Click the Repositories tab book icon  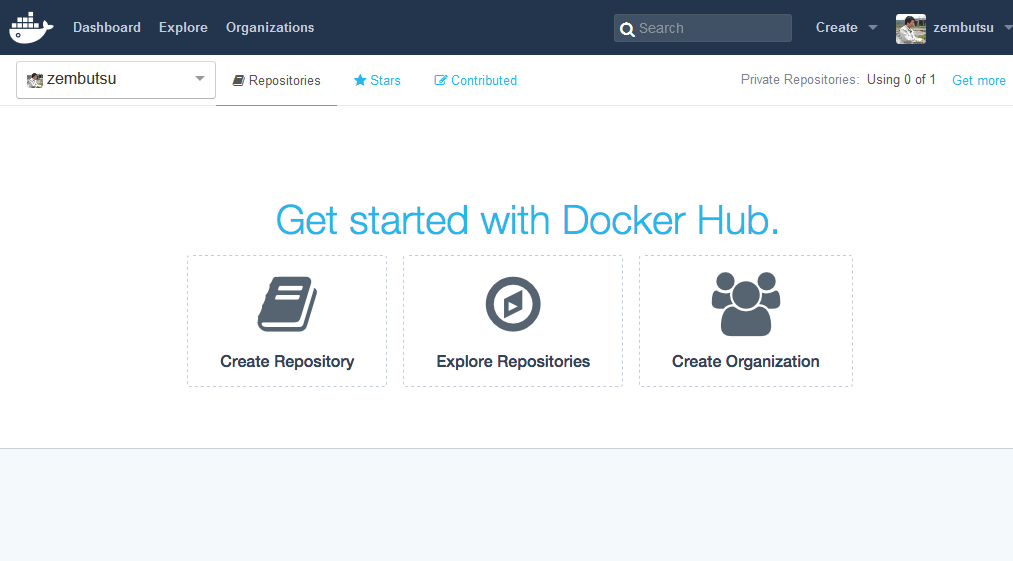click(238, 80)
